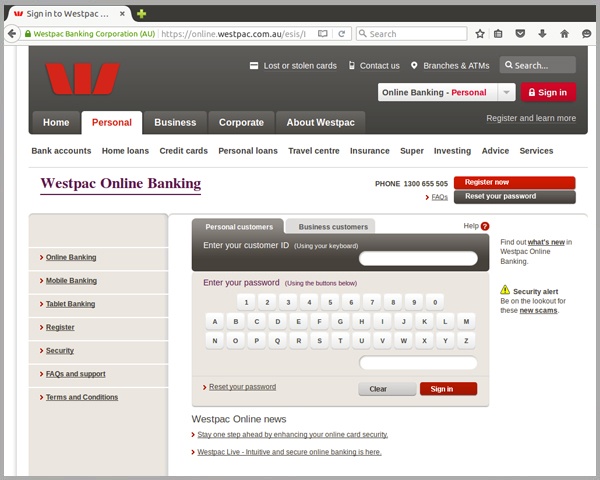Click the green padlock site identity icon

click(x=28, y=34)
